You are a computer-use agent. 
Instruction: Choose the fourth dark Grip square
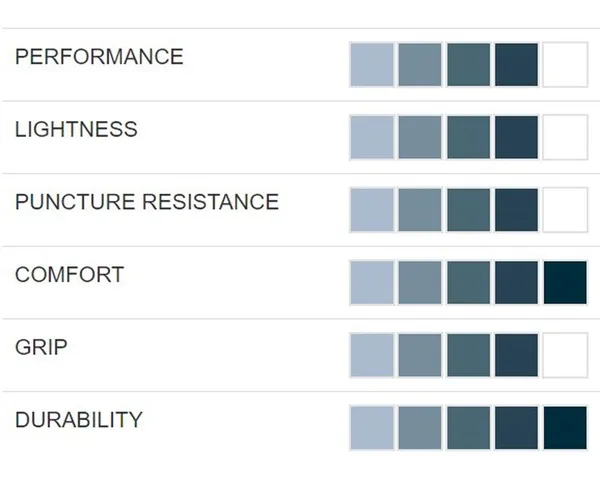pos(517,355)
